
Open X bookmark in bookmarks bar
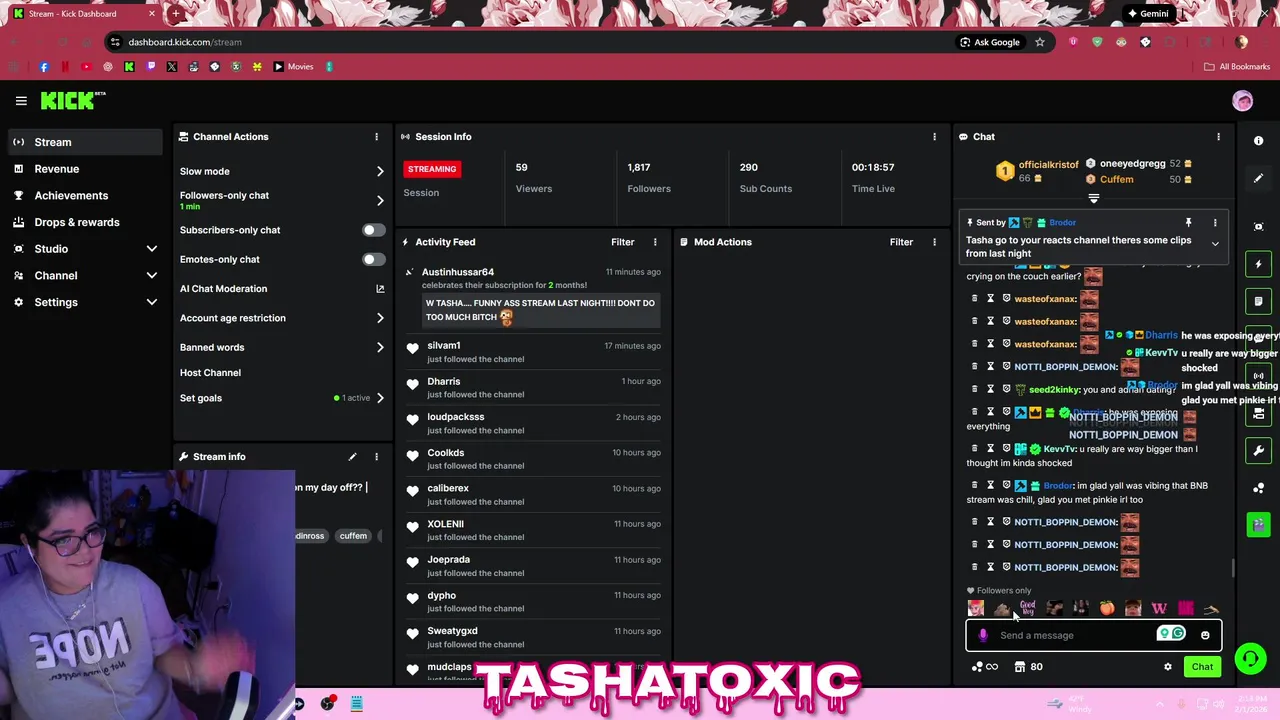click(172, 67)
